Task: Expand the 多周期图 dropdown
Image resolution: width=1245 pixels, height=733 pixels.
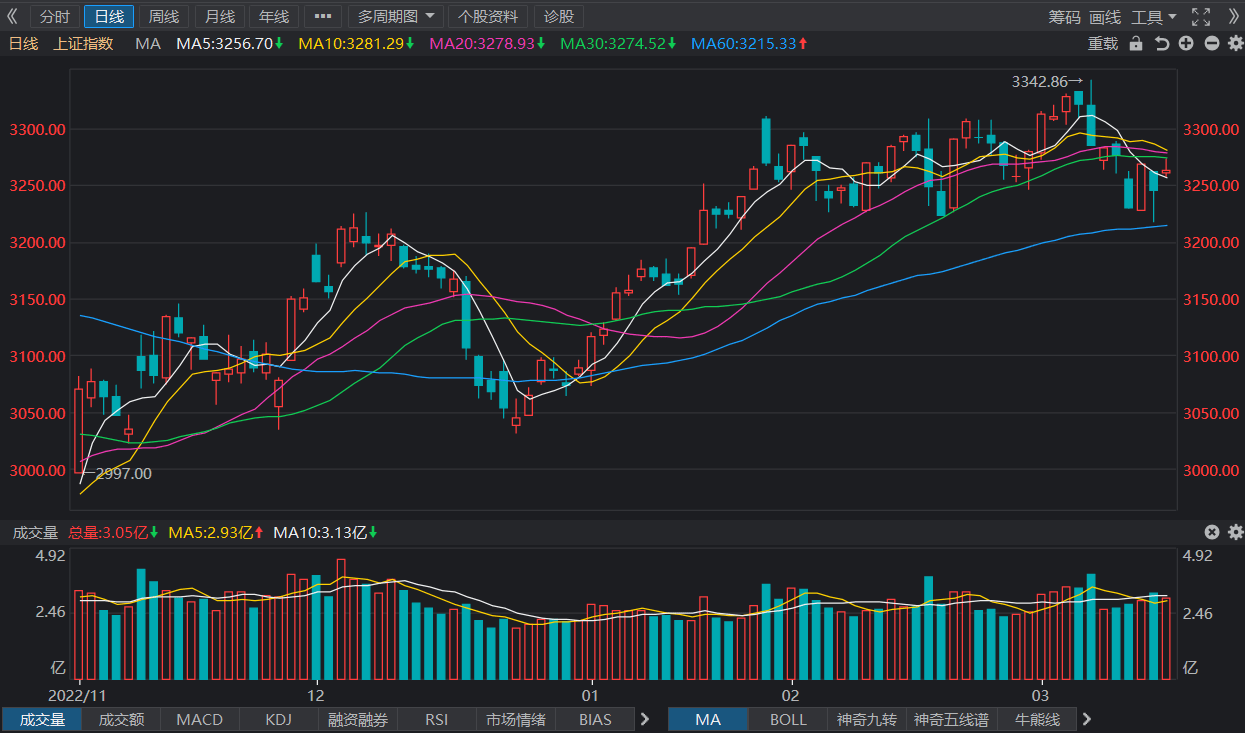Action: [396, 17]
